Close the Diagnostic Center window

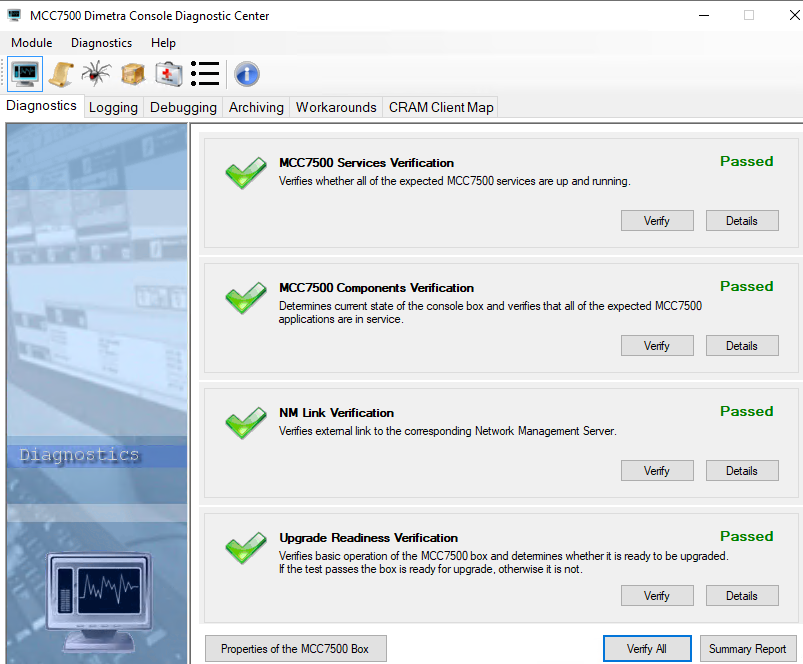tap(794, 15)
